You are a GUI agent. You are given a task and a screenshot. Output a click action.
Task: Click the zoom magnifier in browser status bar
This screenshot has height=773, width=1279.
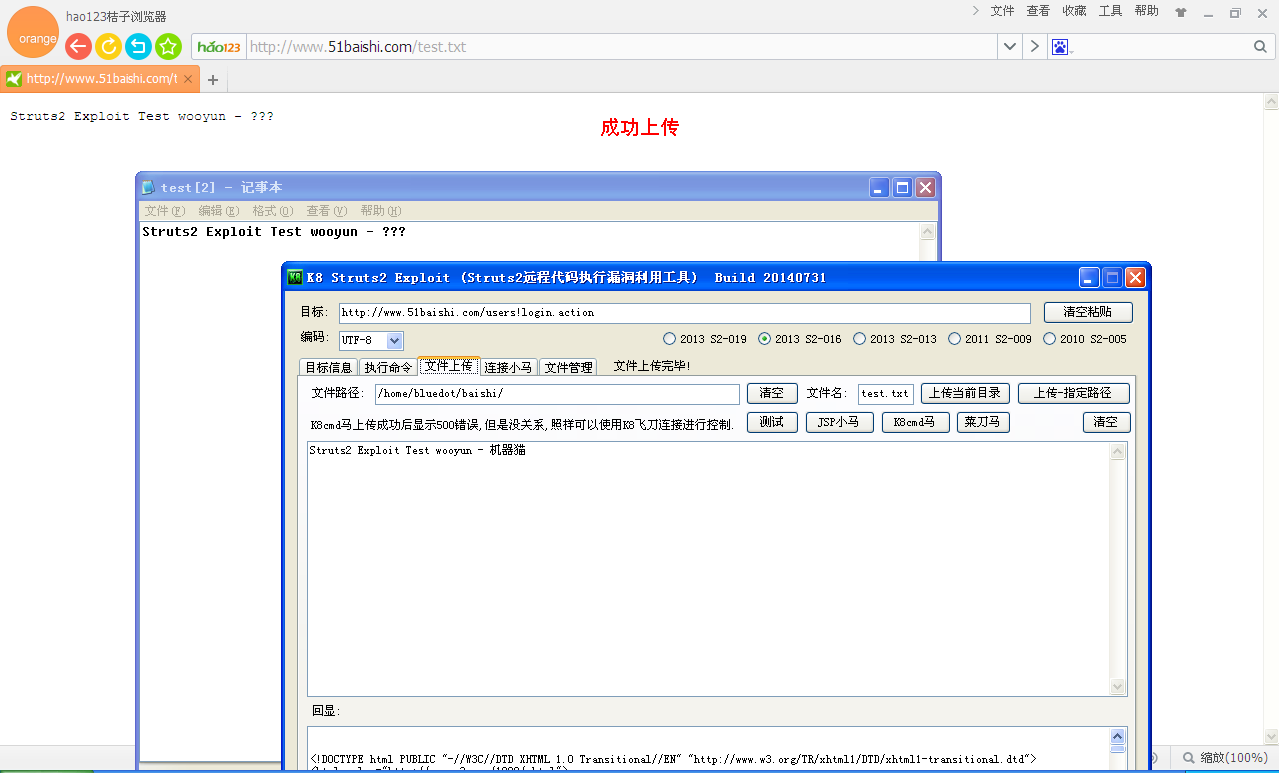point(1189,758)
